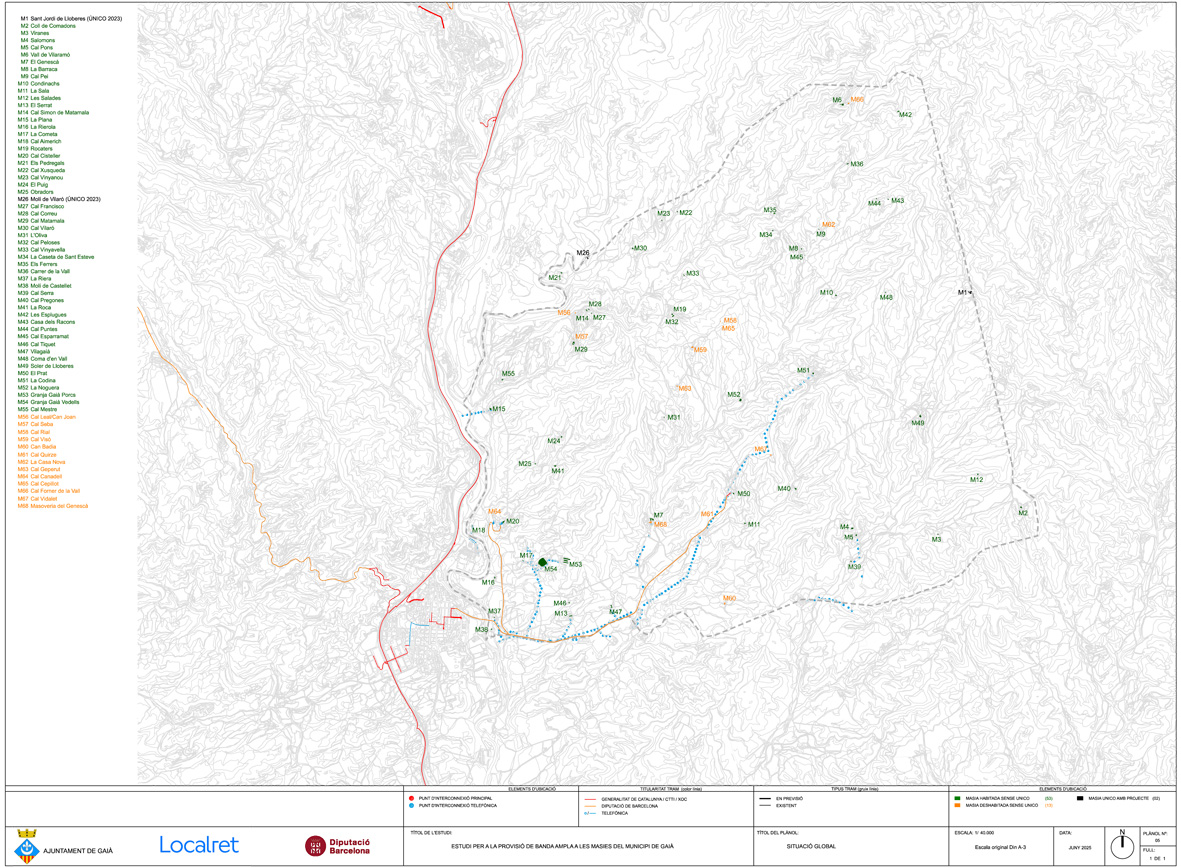Select list entry 'M26 Molí de Vilaró'

click(59, 199)
